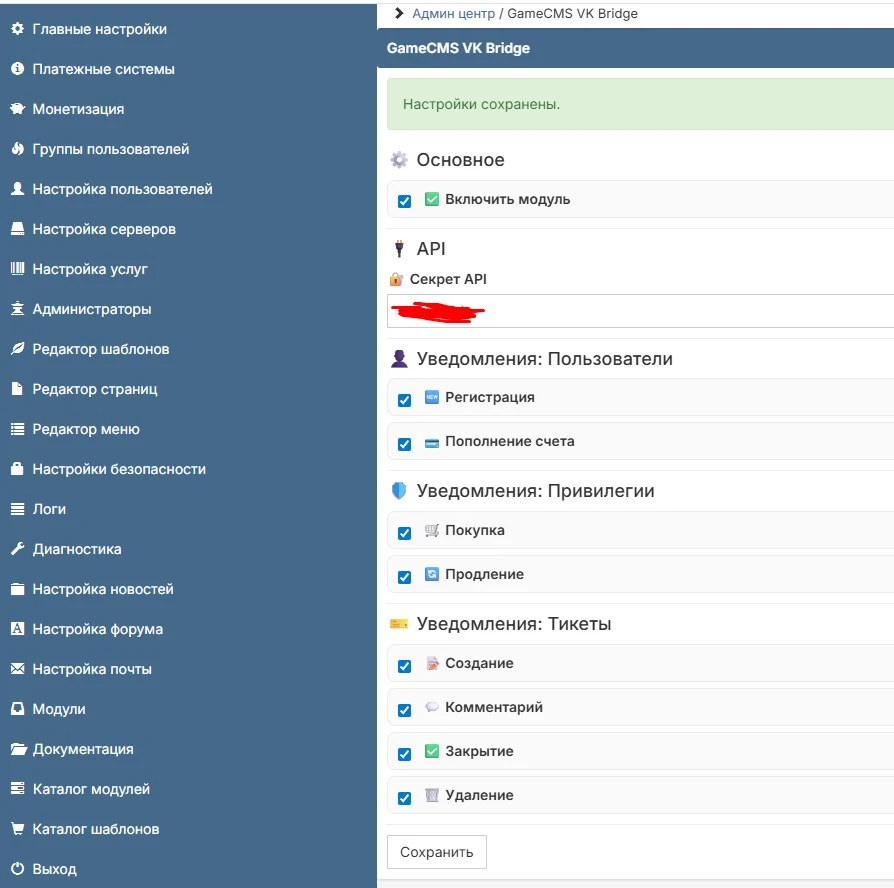Click the barcode icon beside Настройка услуг
894x888 pixels.
click(18, 269)
